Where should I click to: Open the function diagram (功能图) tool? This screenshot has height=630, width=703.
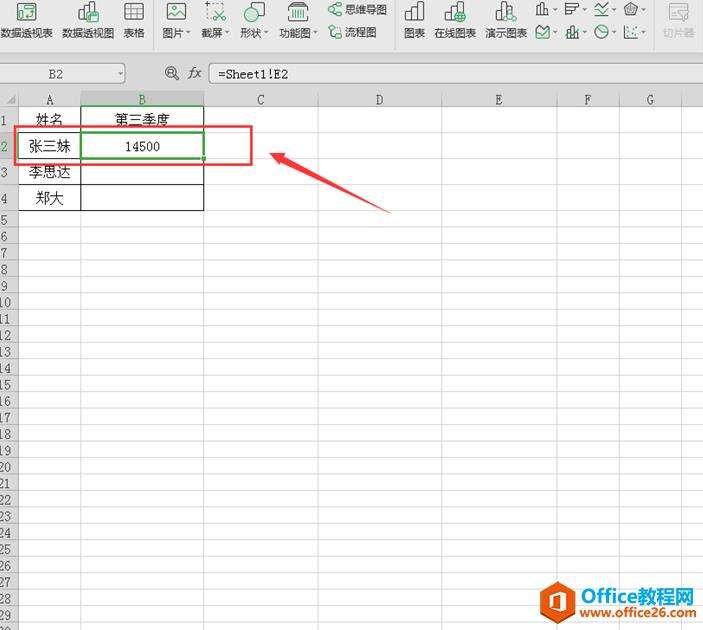click(x=298, y=20)
